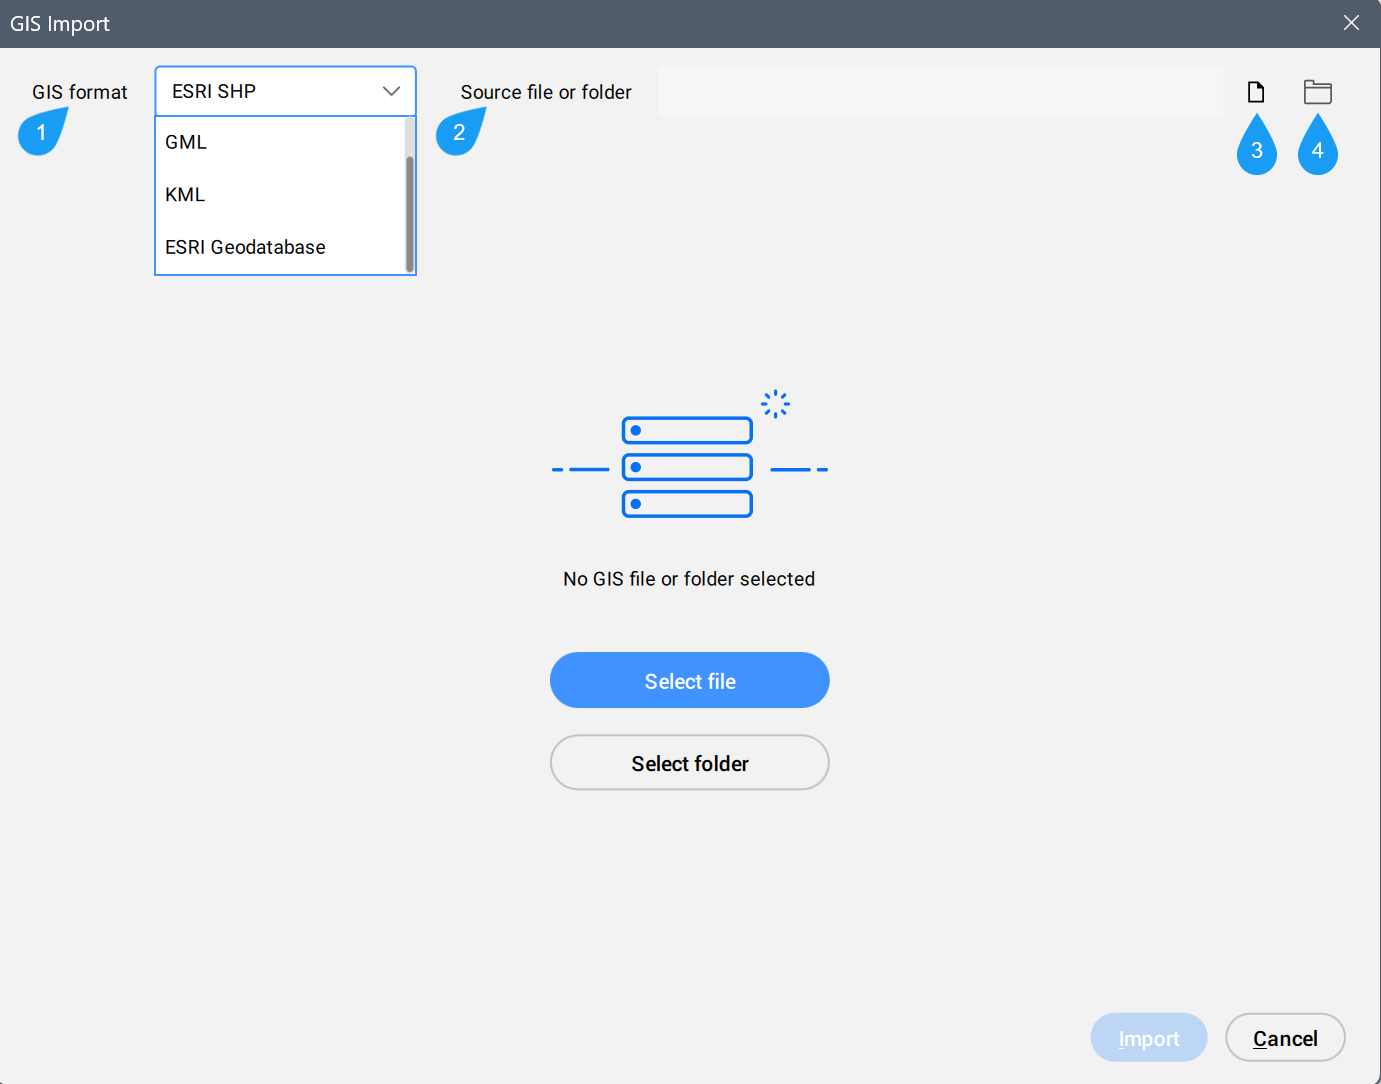Click the blue callout marker numbered 4
The height and width of the screenshot is (1084, 1381).
(1317, 150)
